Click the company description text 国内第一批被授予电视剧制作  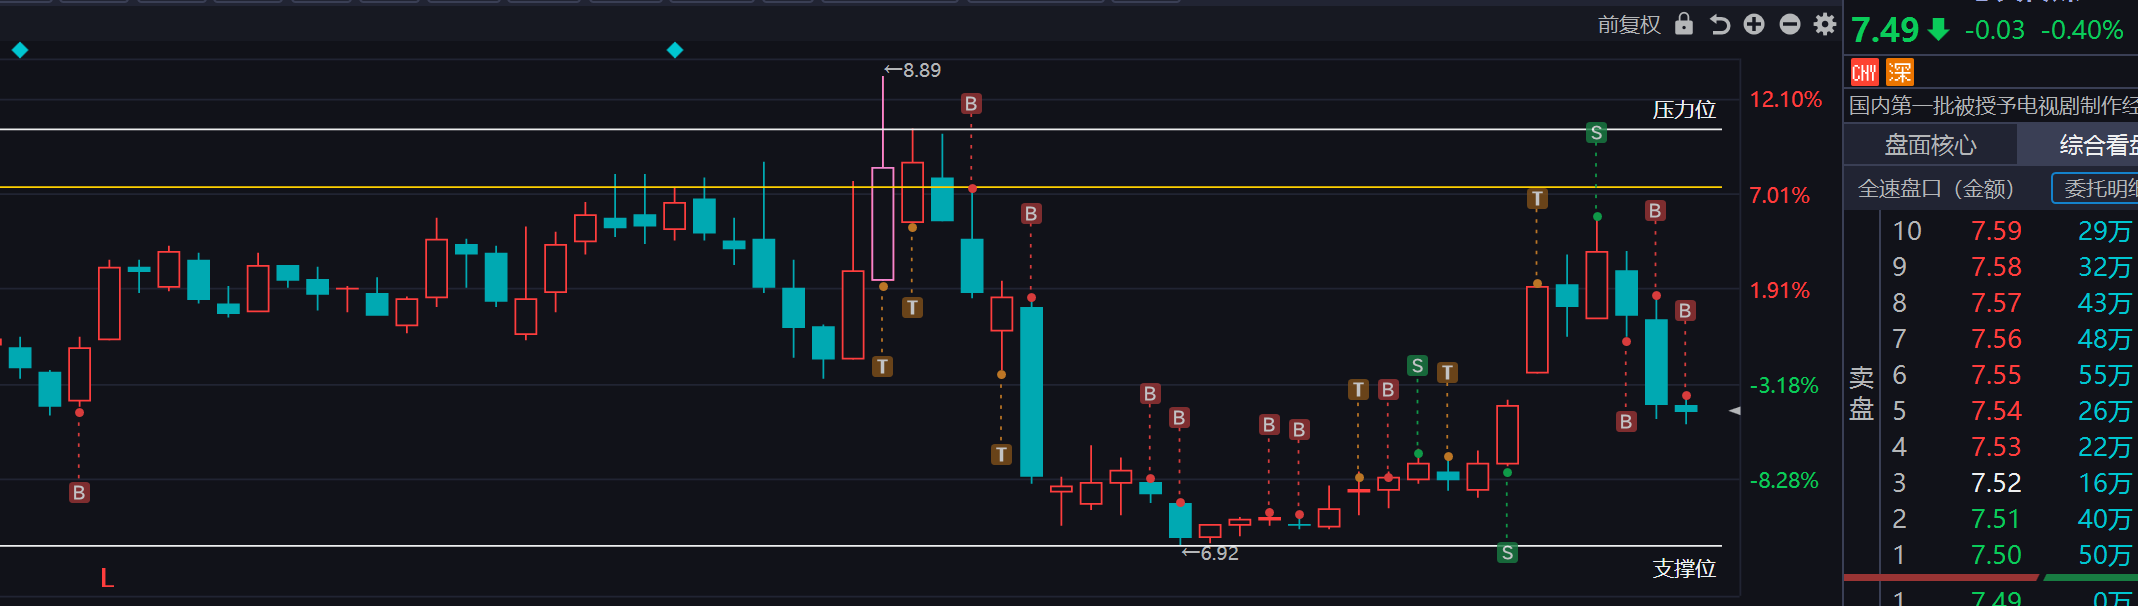click(x=1993, y=106)
